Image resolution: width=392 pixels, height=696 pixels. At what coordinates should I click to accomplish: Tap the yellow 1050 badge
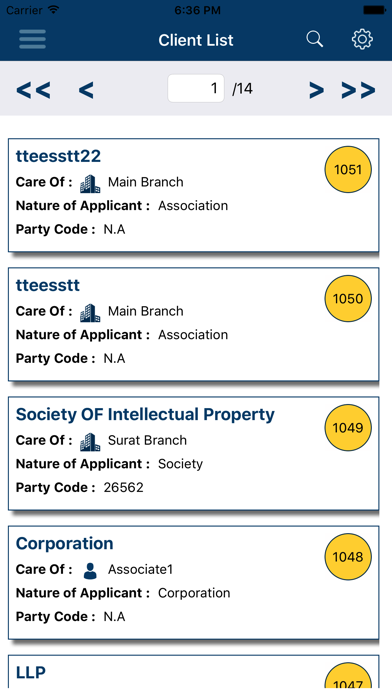tap(348, 299)
